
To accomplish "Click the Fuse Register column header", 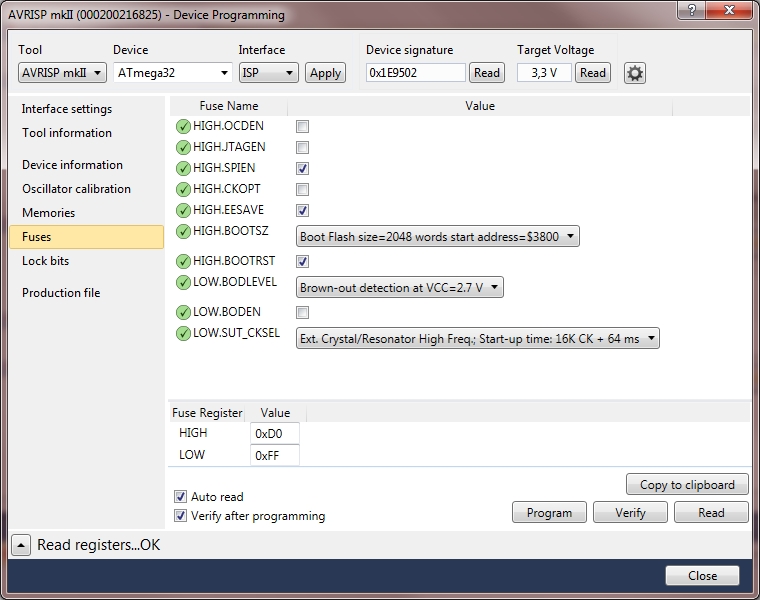I will pyautogui.click(x=207, y=413).
